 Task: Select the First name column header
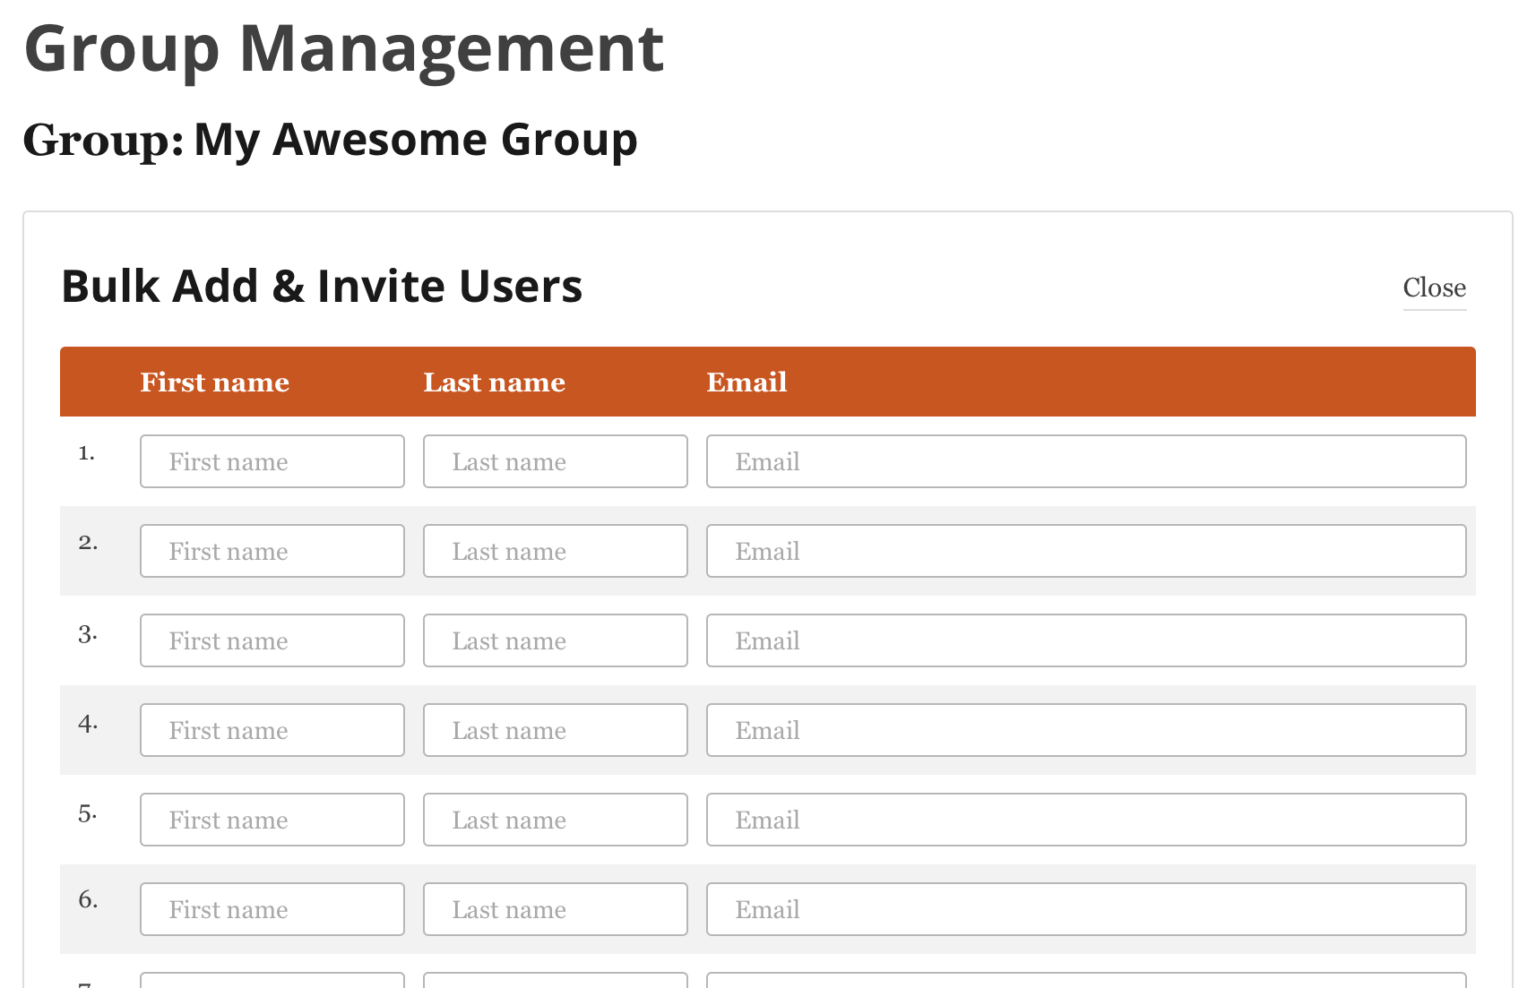point(214,382)
